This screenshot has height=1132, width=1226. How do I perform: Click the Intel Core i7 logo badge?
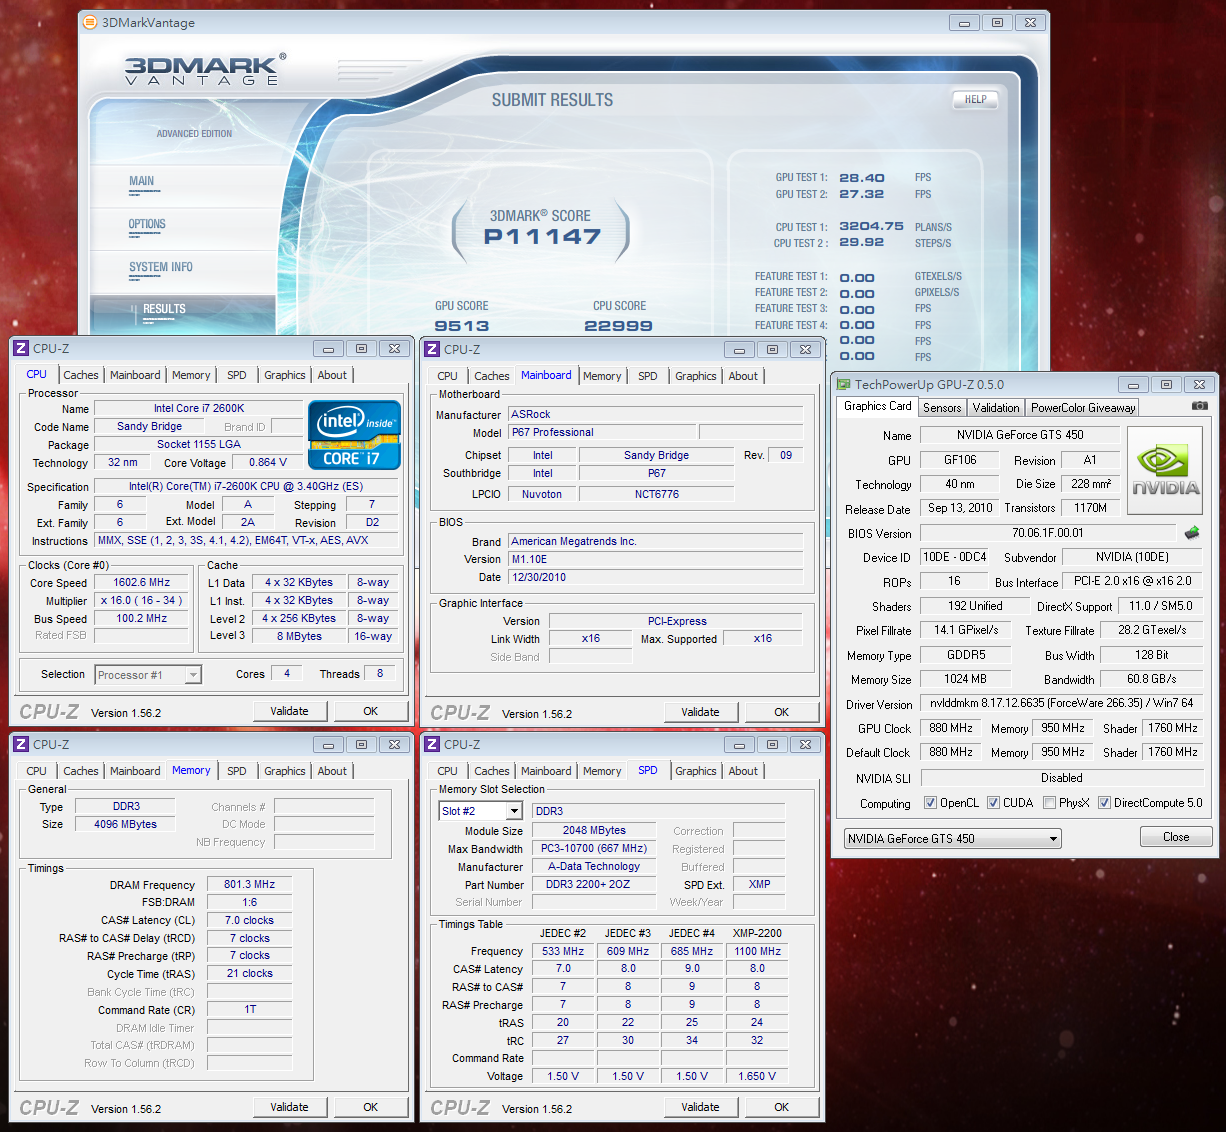click(x=355, y=435)
